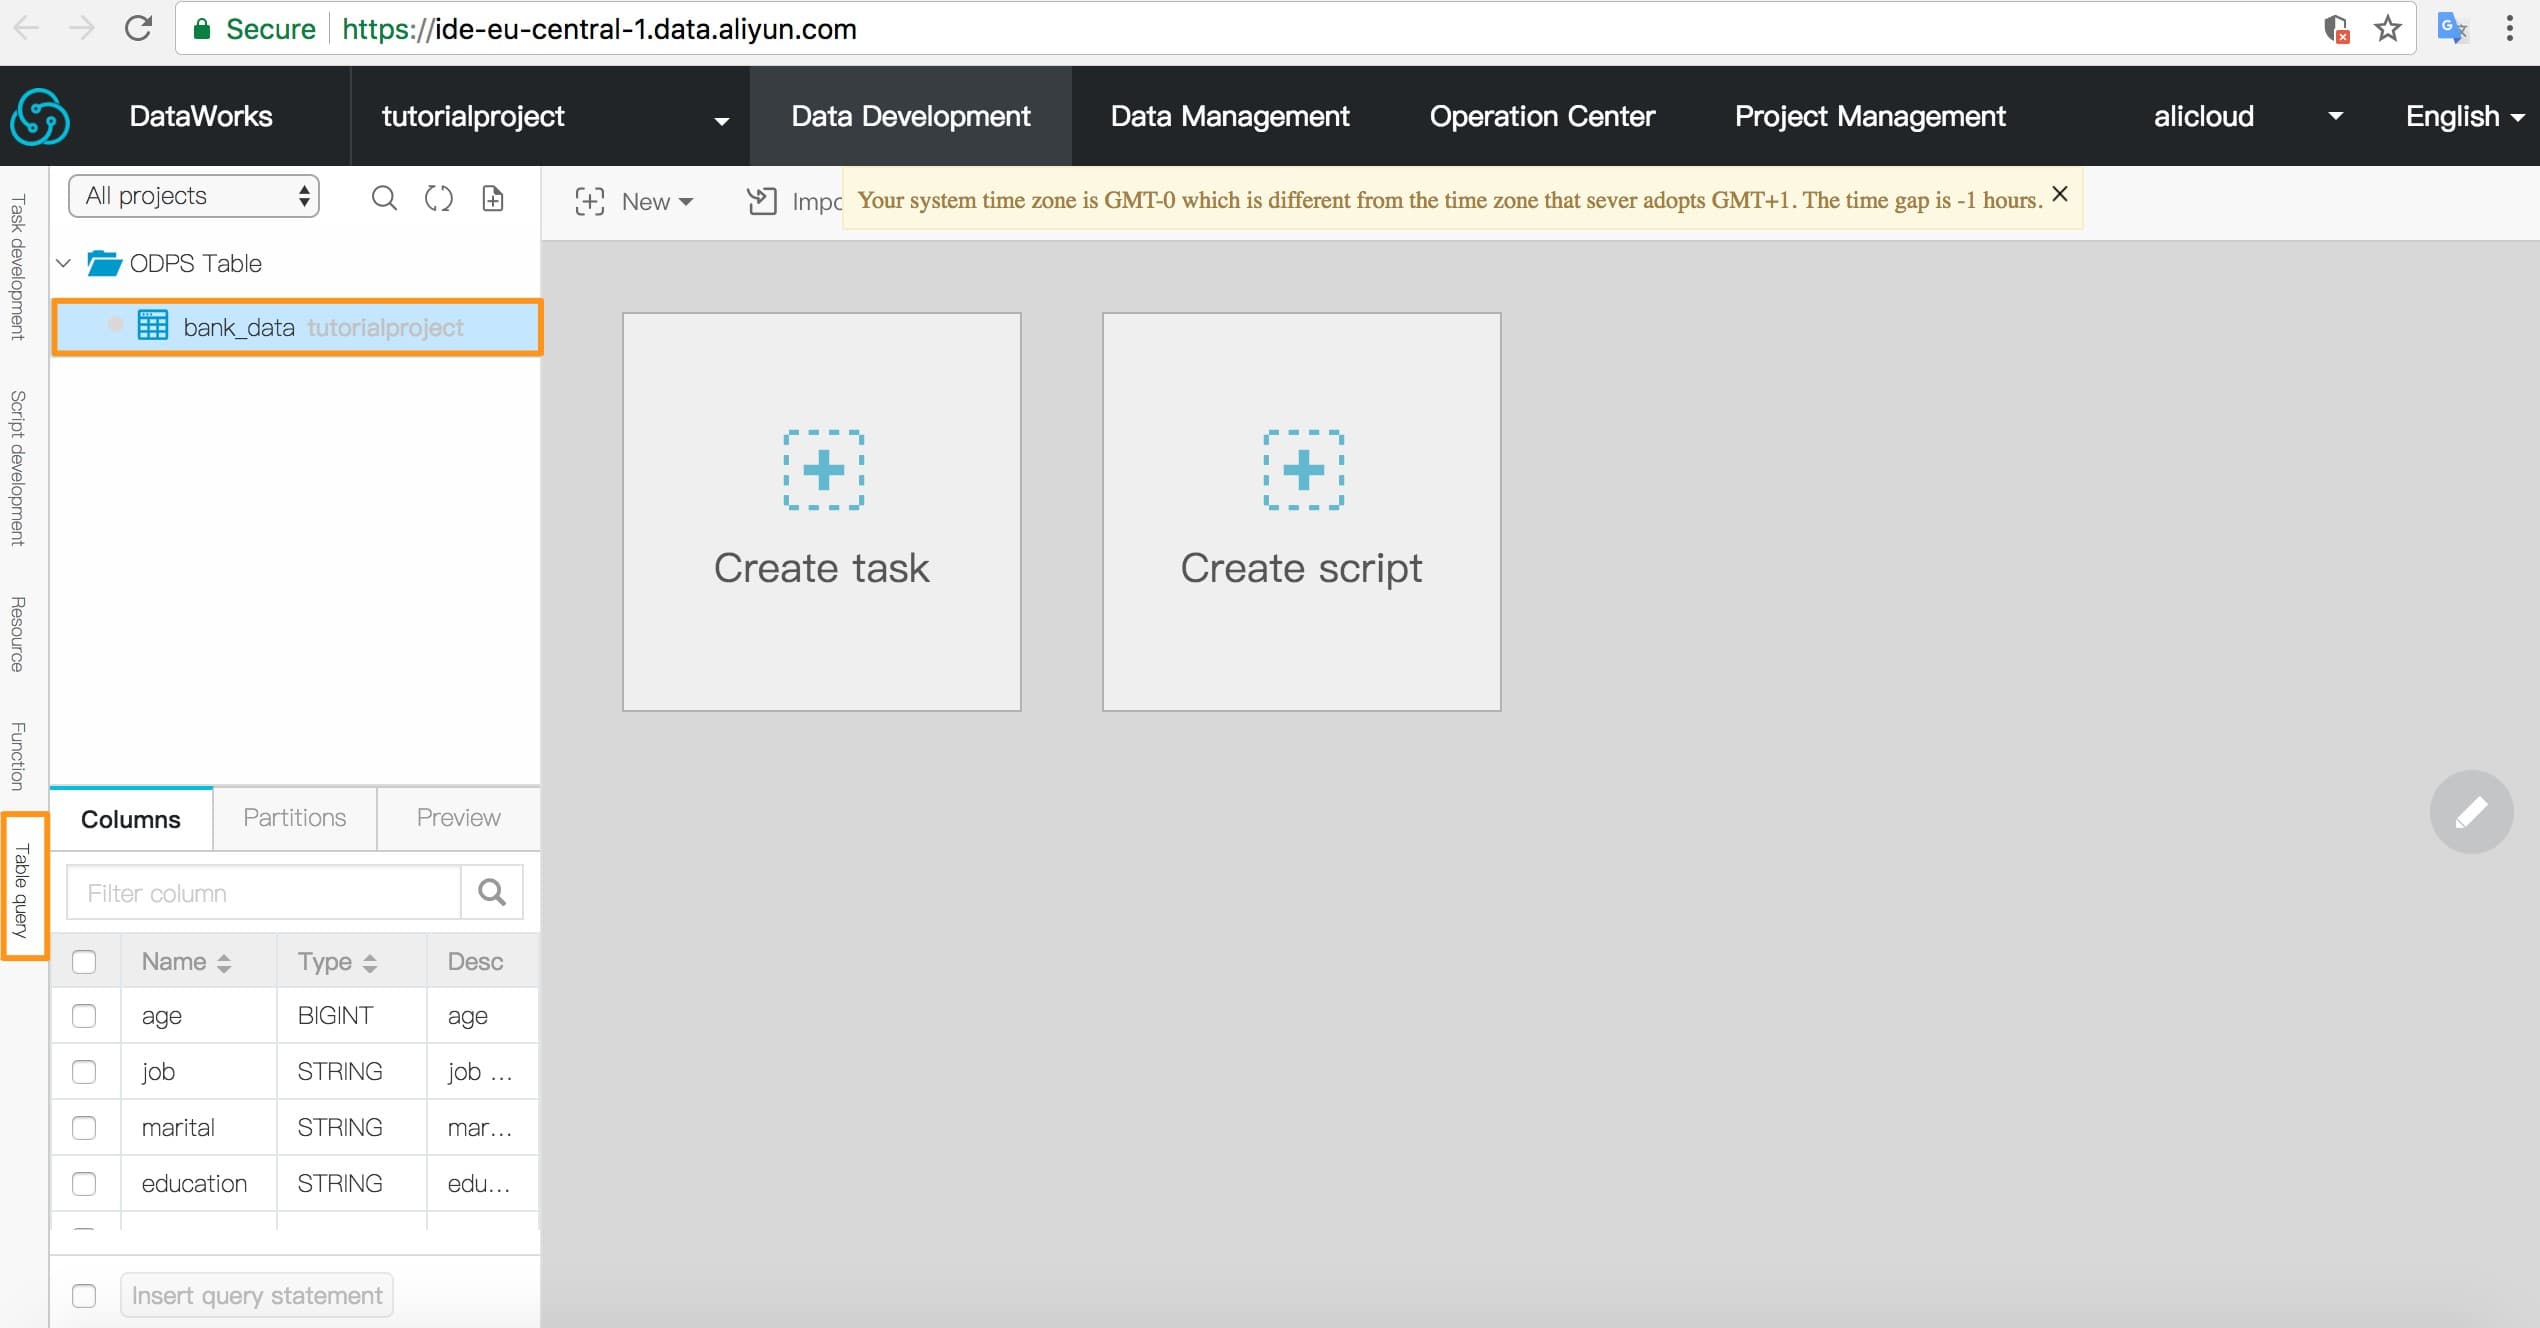2540x1328 pixels.
Task: Switch to the Partitions tab
Action: (x=295, y=818)
